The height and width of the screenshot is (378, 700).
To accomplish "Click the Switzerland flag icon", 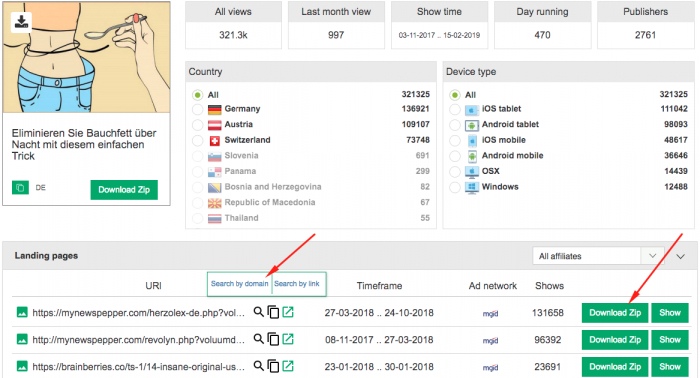I will pyautogui.click(x=215, y=141).
